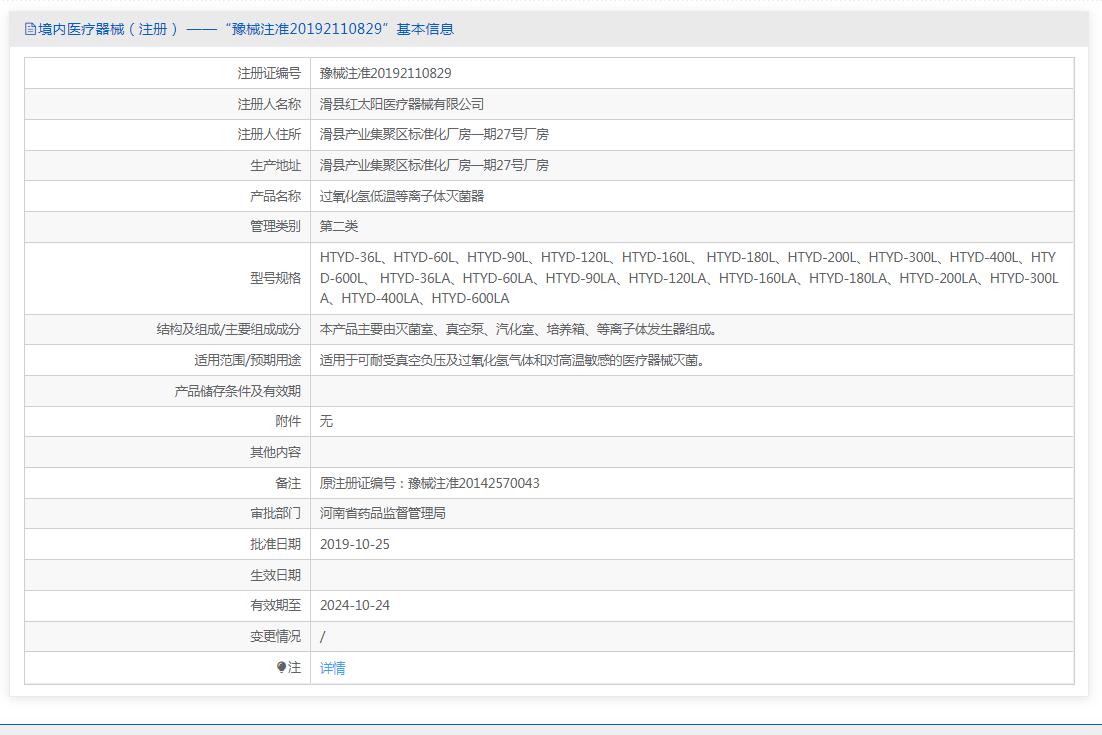1102x735 pixels.
Task: Click the model specification list starting HTYD-36L
Action: pyautogui.click(x=689, y=278)
